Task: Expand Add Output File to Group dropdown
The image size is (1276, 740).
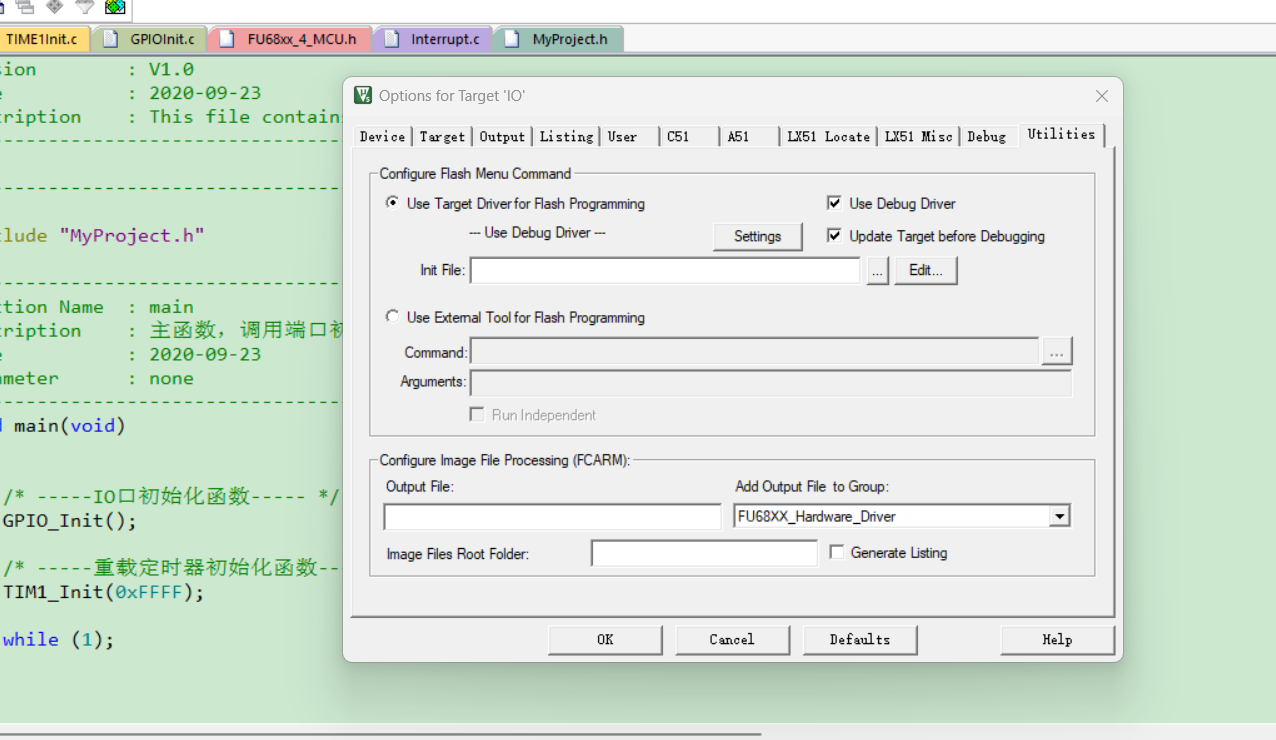Action: click(1059, 517)
